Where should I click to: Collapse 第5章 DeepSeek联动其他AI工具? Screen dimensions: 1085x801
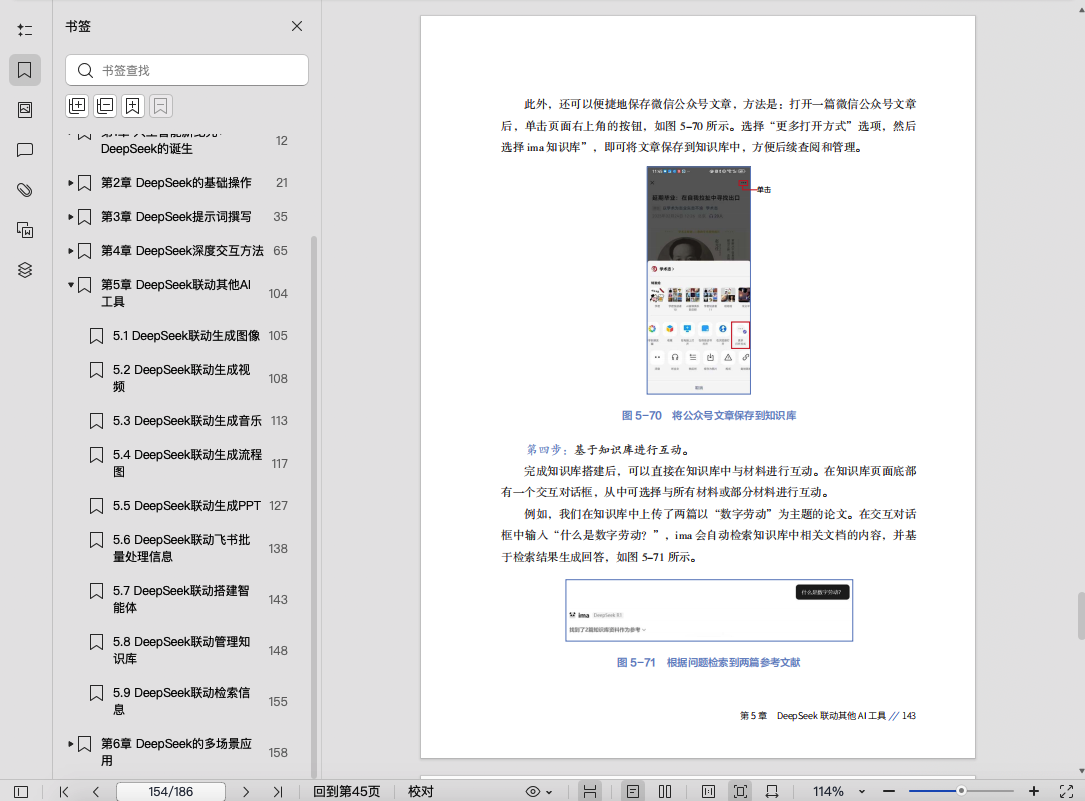[x=71, y=284]
